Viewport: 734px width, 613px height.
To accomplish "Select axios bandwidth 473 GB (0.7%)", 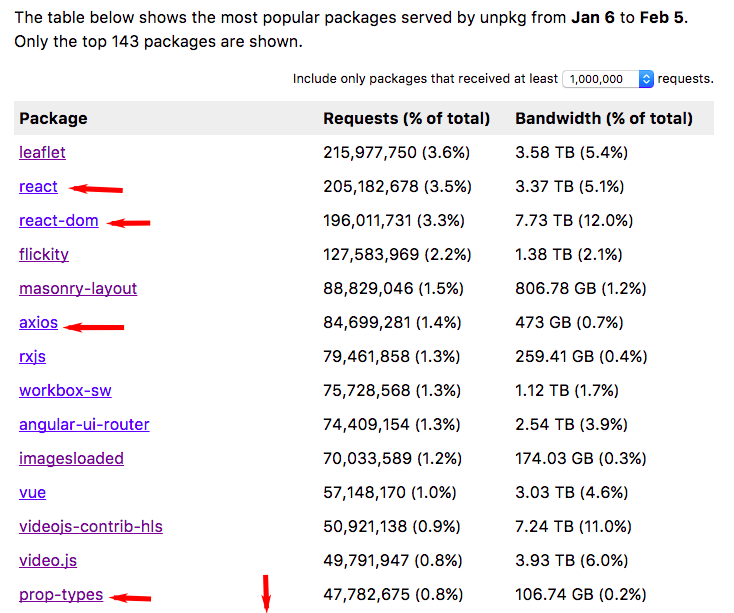I will click(569, 322).
